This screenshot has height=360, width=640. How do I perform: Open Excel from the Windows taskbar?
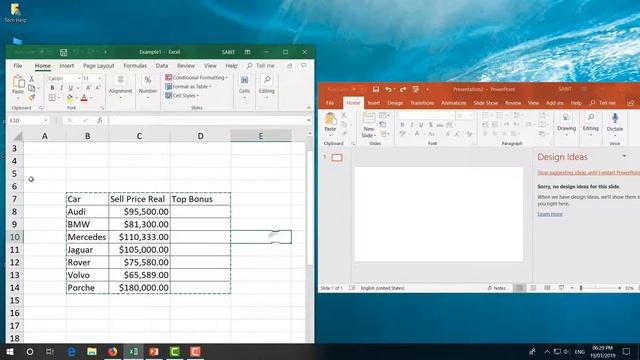pos(133,351)
